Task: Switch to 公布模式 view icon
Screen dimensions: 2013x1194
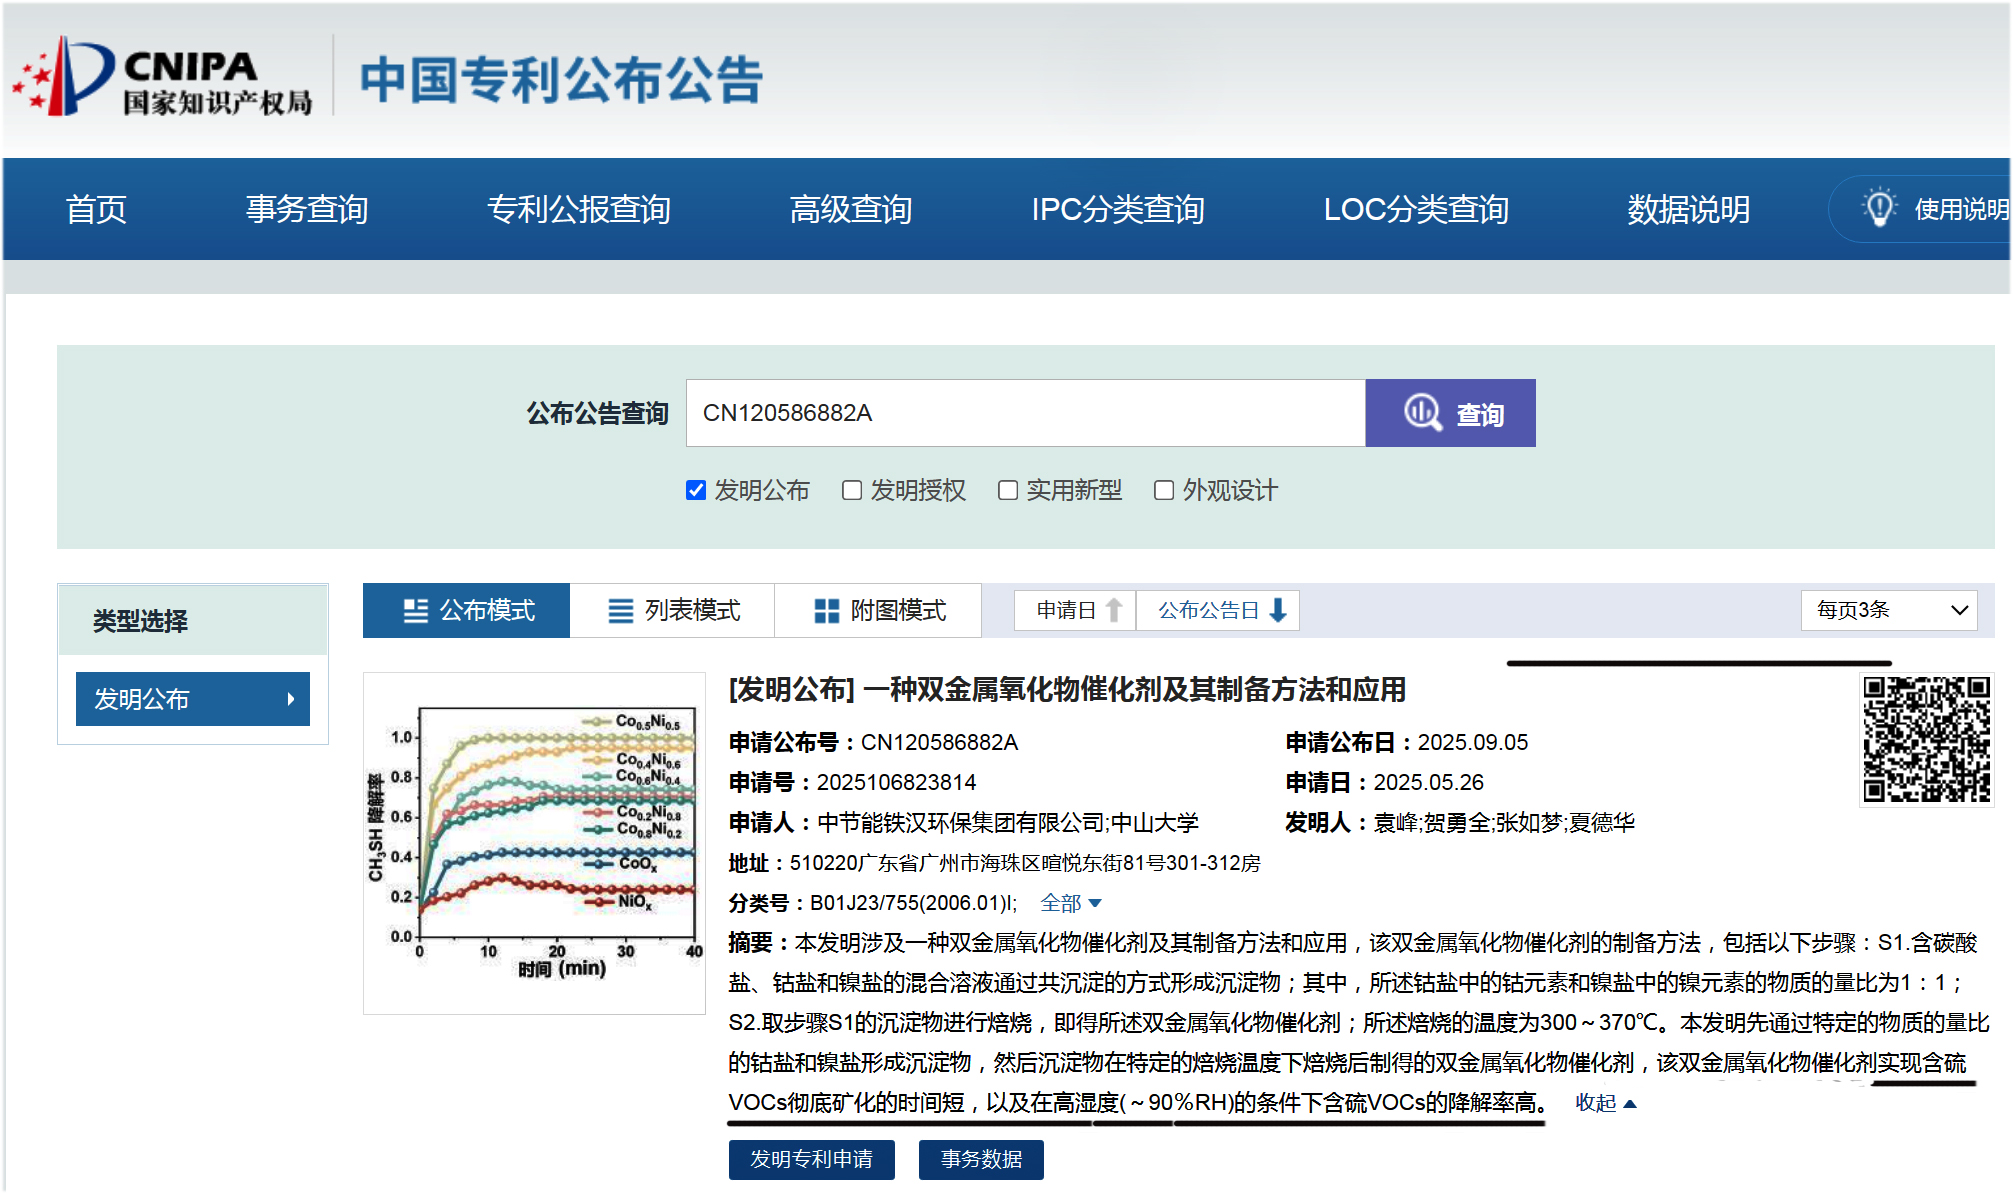Action: click(415, 611)
